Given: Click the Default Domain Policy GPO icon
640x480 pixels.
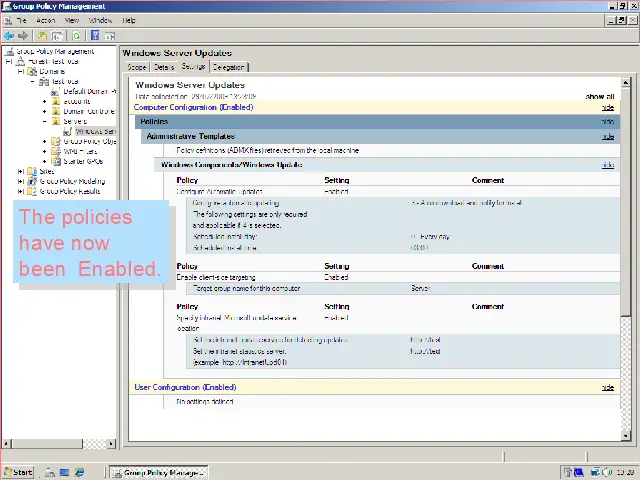Looking at the screenshot, I should [x=56, y=91].
